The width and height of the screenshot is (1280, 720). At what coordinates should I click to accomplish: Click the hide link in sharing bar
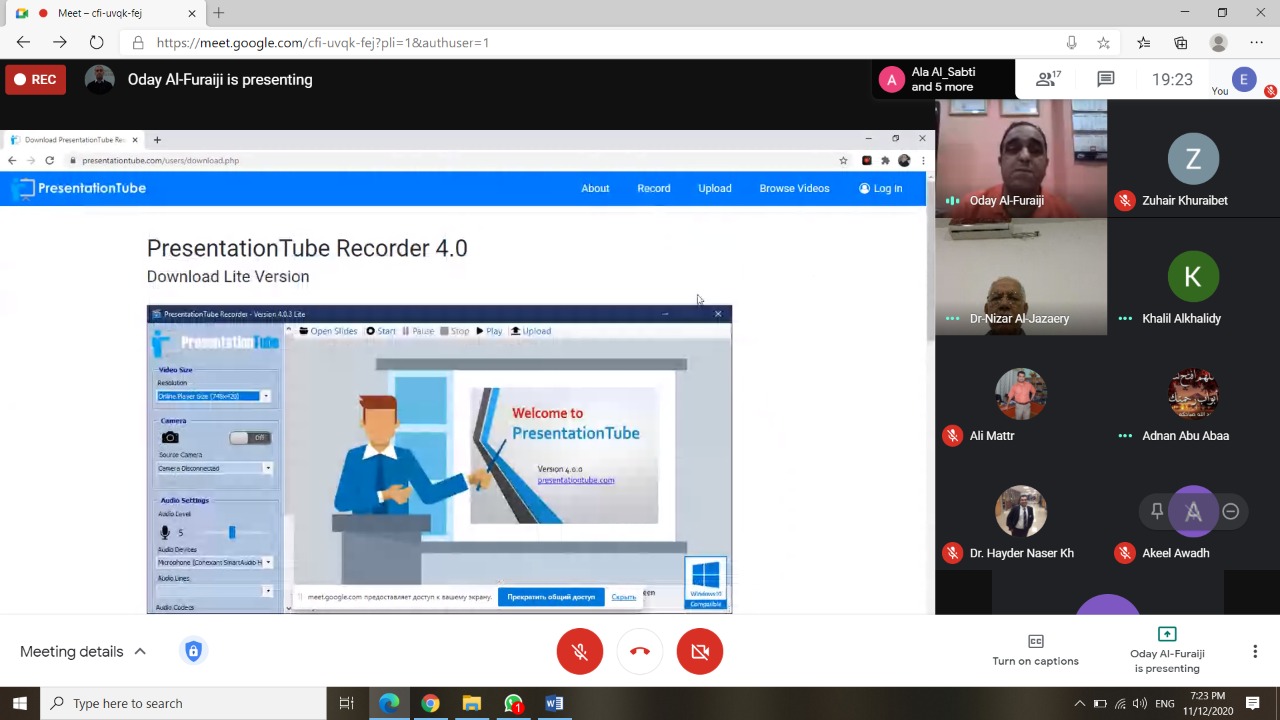click(624, 597)
